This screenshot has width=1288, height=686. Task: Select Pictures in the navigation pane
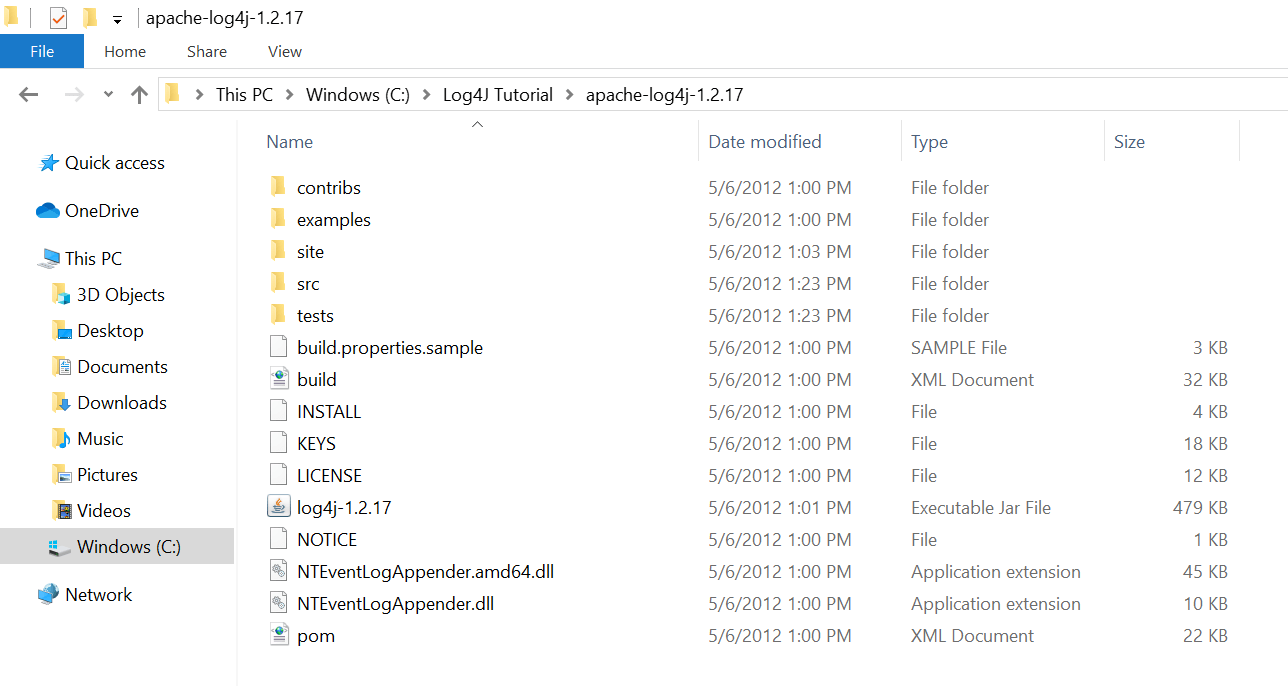pyautogui.click(x=107, y=475)
